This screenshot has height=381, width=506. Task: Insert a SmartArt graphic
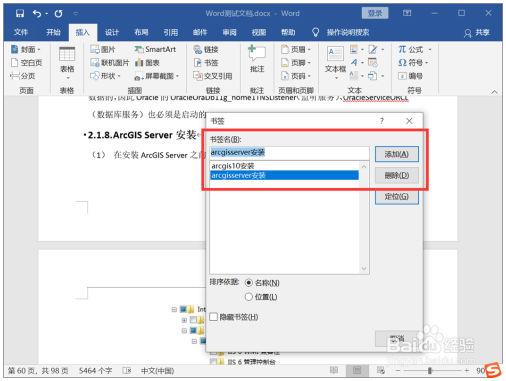155,49
